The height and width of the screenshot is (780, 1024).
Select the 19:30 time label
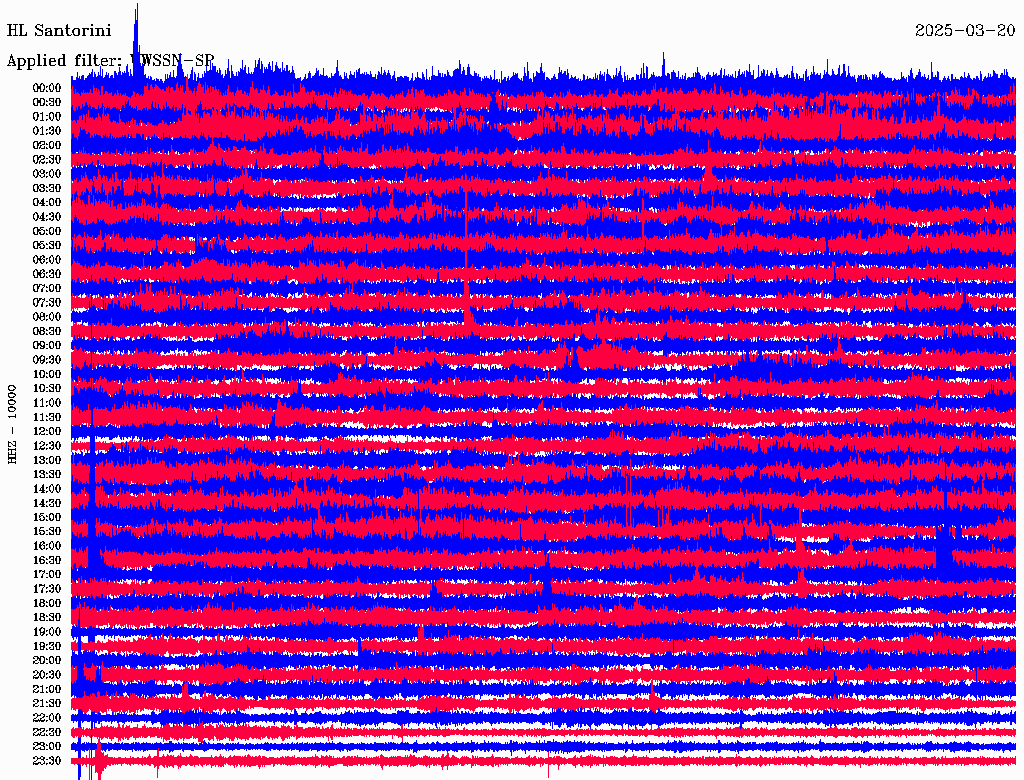(47, 647)
